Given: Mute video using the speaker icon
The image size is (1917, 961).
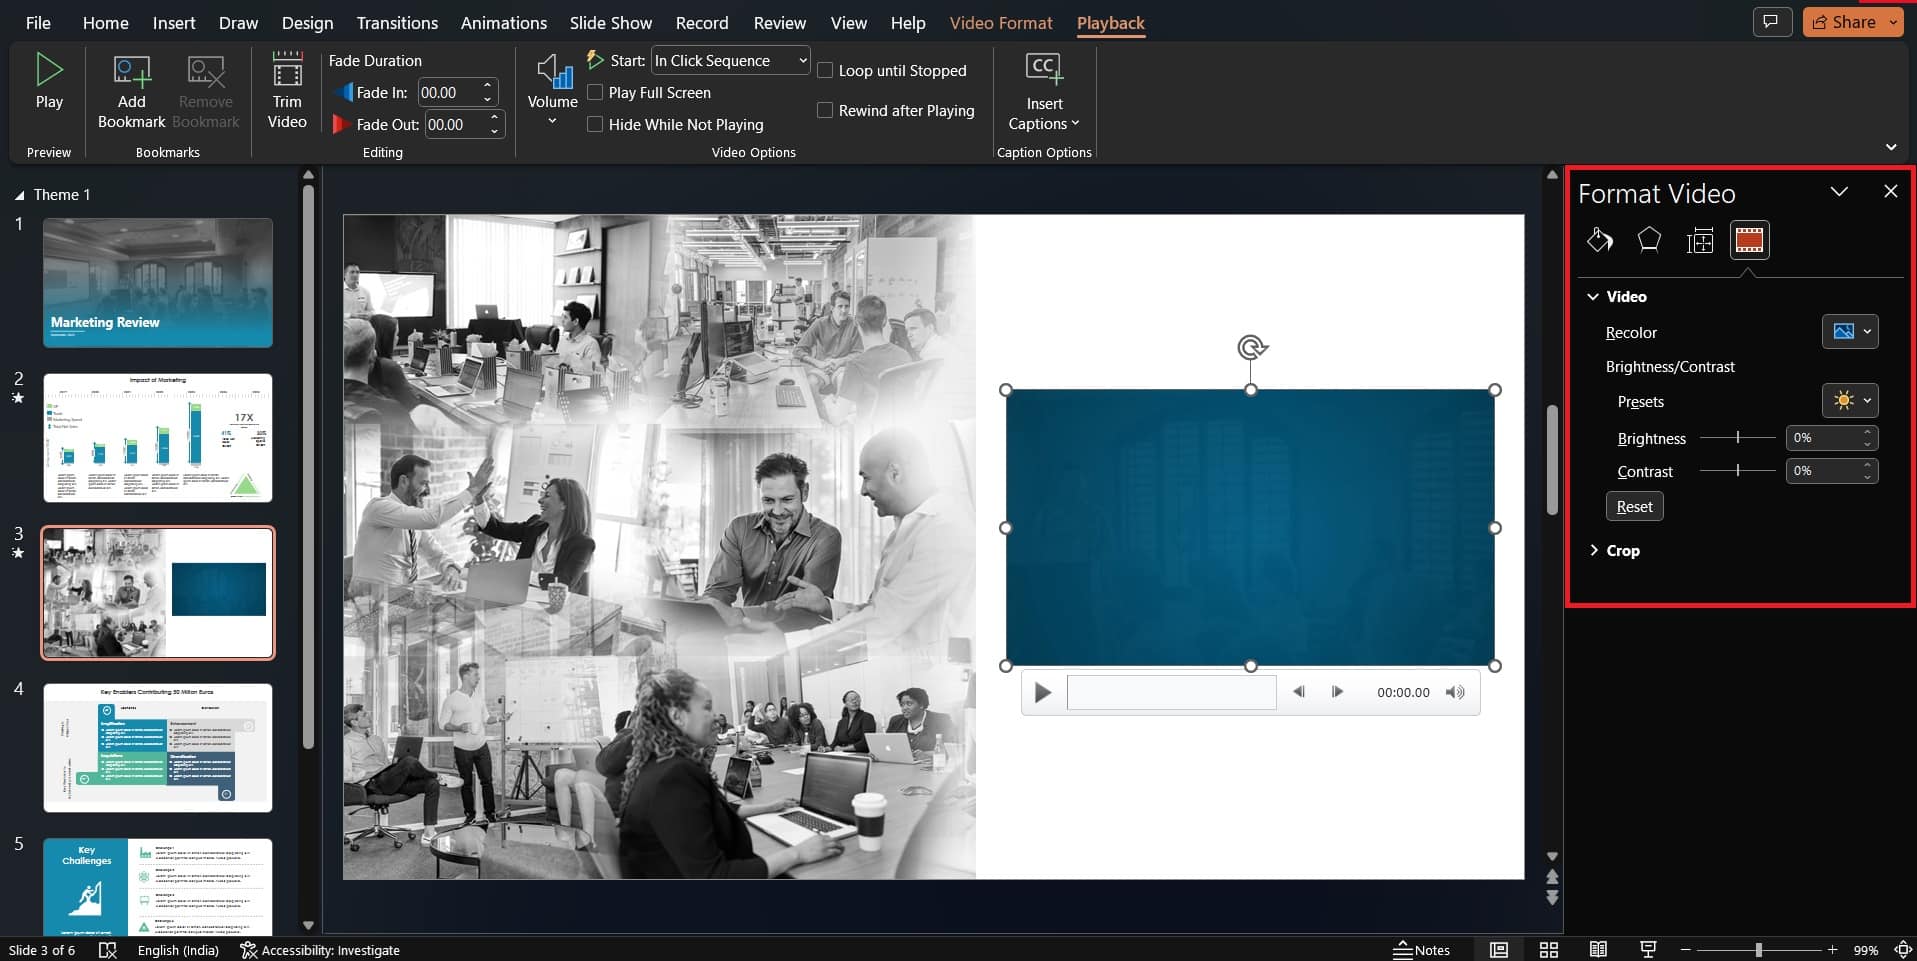Looking at the screenshot, I should point(1455,692).
